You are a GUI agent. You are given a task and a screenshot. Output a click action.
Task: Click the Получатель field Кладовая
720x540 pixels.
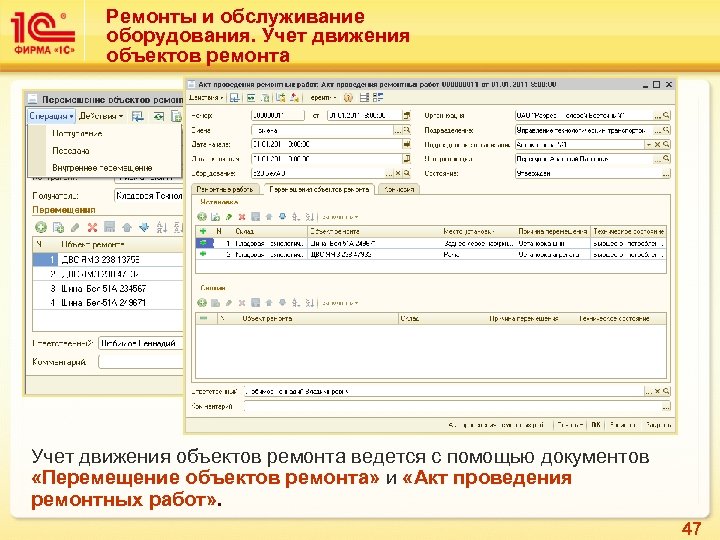pyautogui.click(x=148, y=196)
